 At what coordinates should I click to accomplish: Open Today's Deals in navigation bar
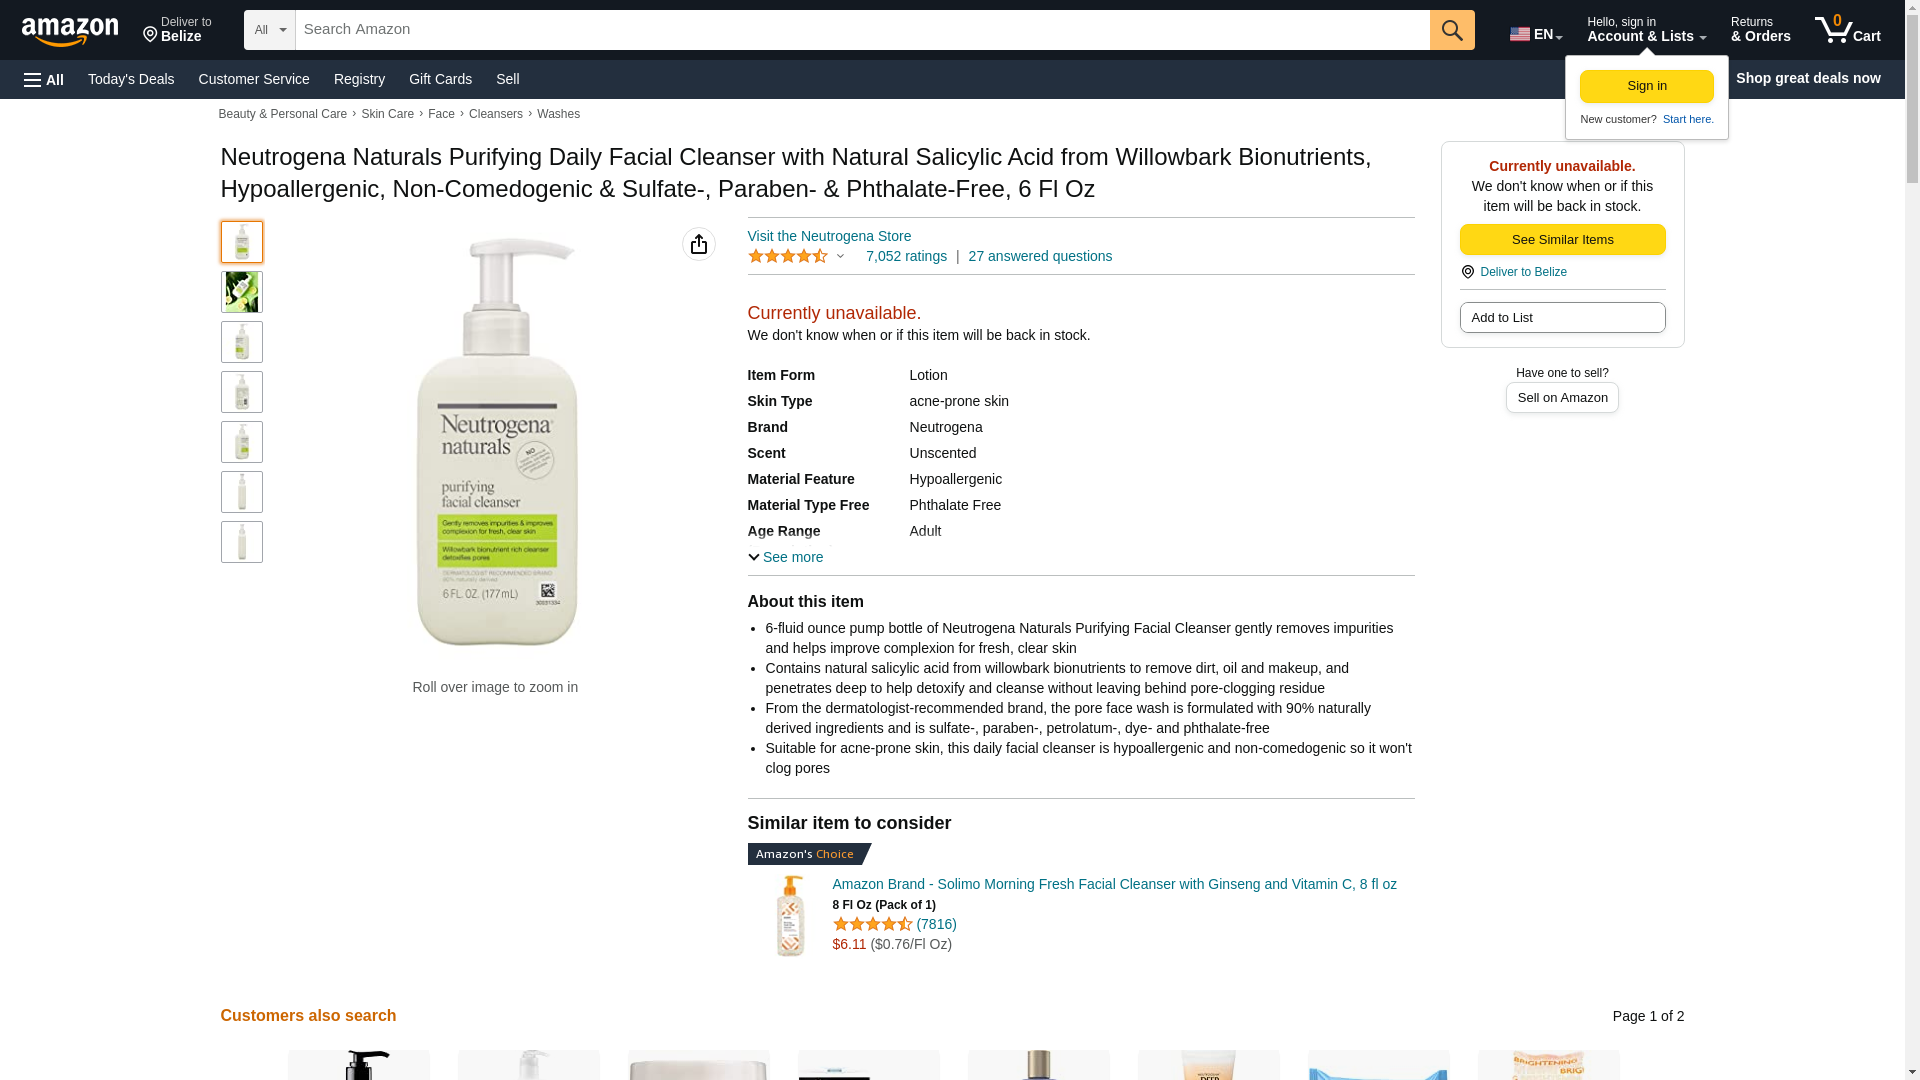(131, 79)
